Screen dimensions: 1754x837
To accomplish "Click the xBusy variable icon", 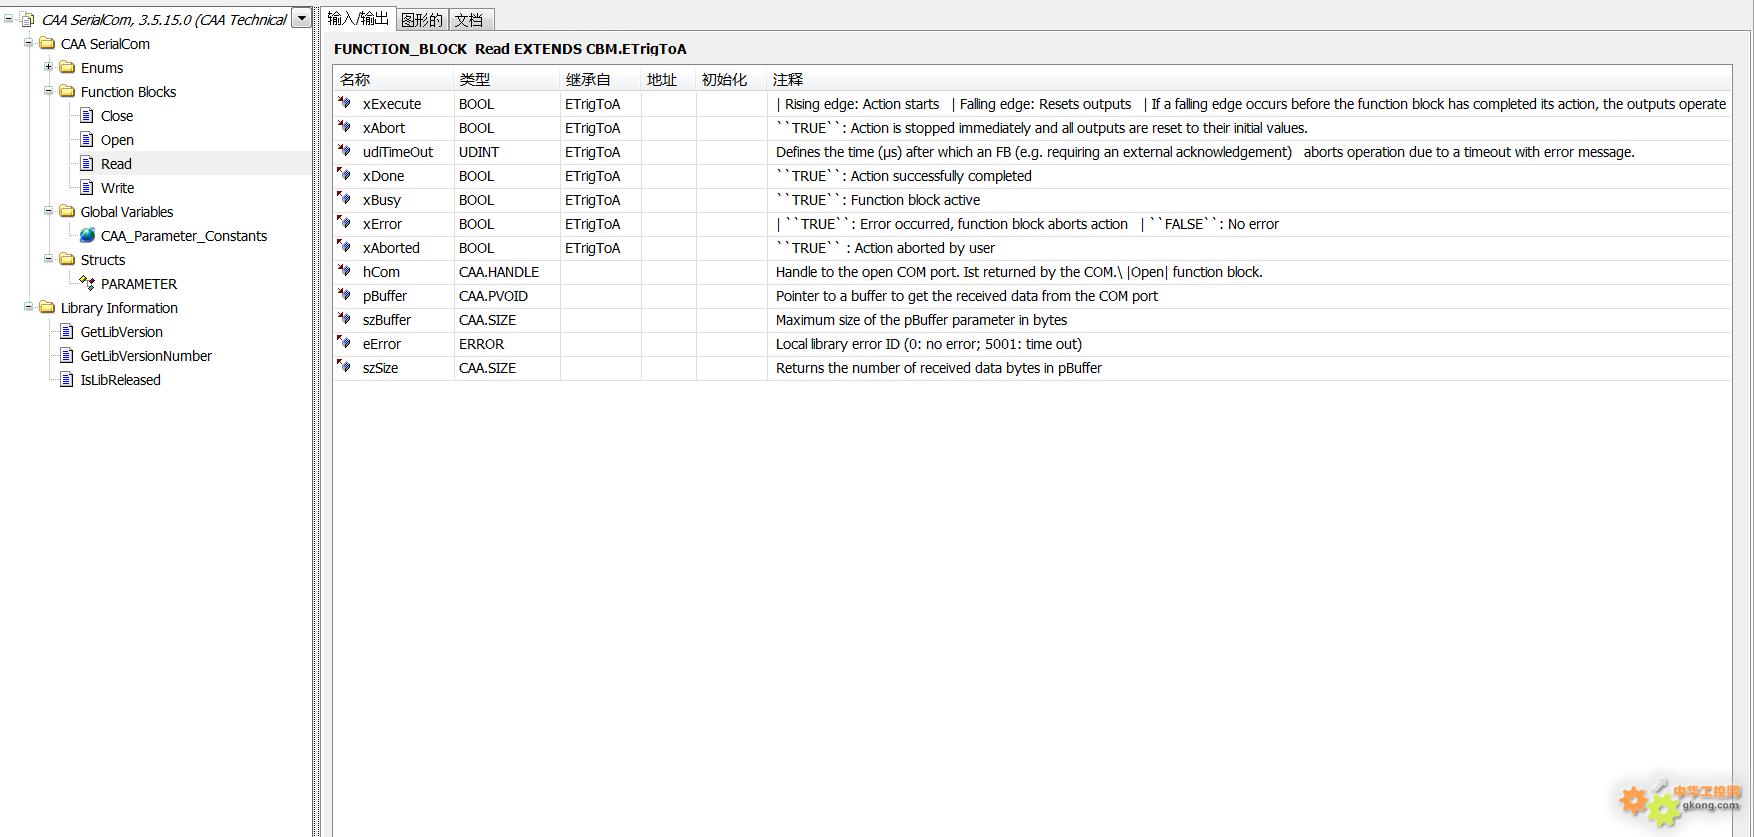I will 345,199.
